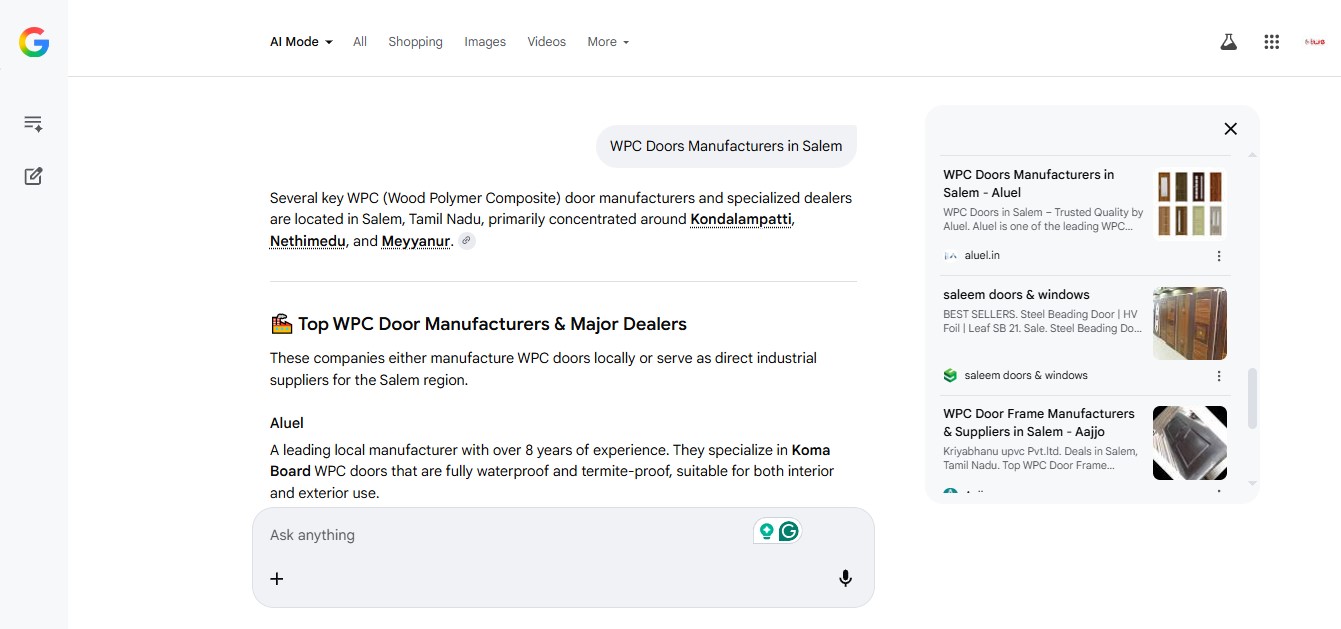Click the scrollbar up arrow in sources panel
The height and width of the screenshot is (629, 1341).
1252,155
